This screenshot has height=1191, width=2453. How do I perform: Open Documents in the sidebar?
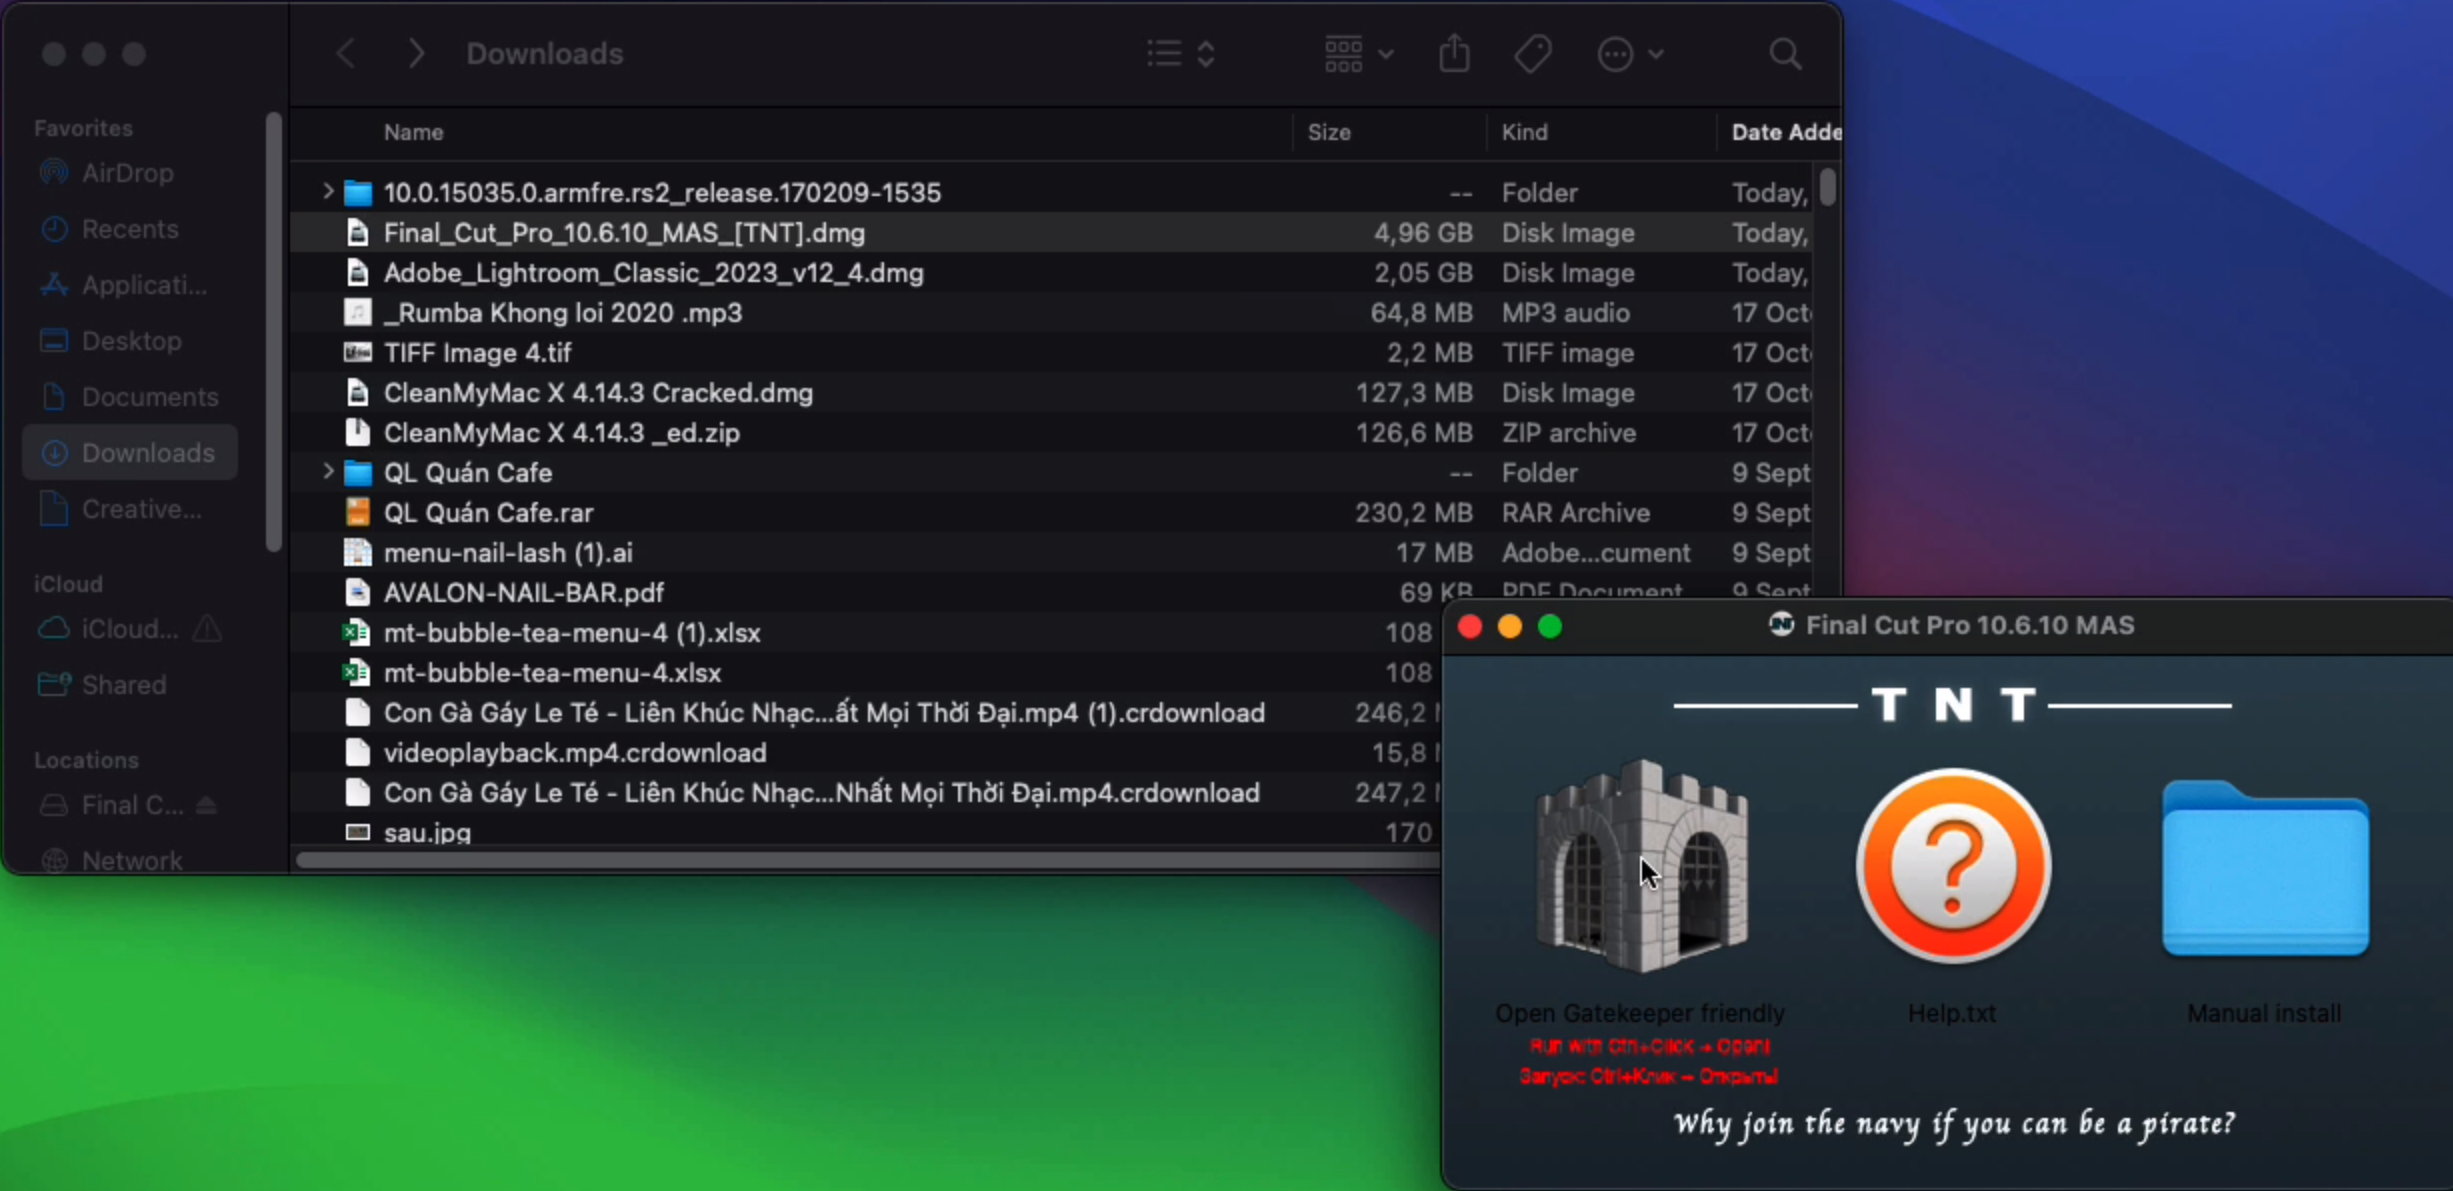[x=130, y=397]
